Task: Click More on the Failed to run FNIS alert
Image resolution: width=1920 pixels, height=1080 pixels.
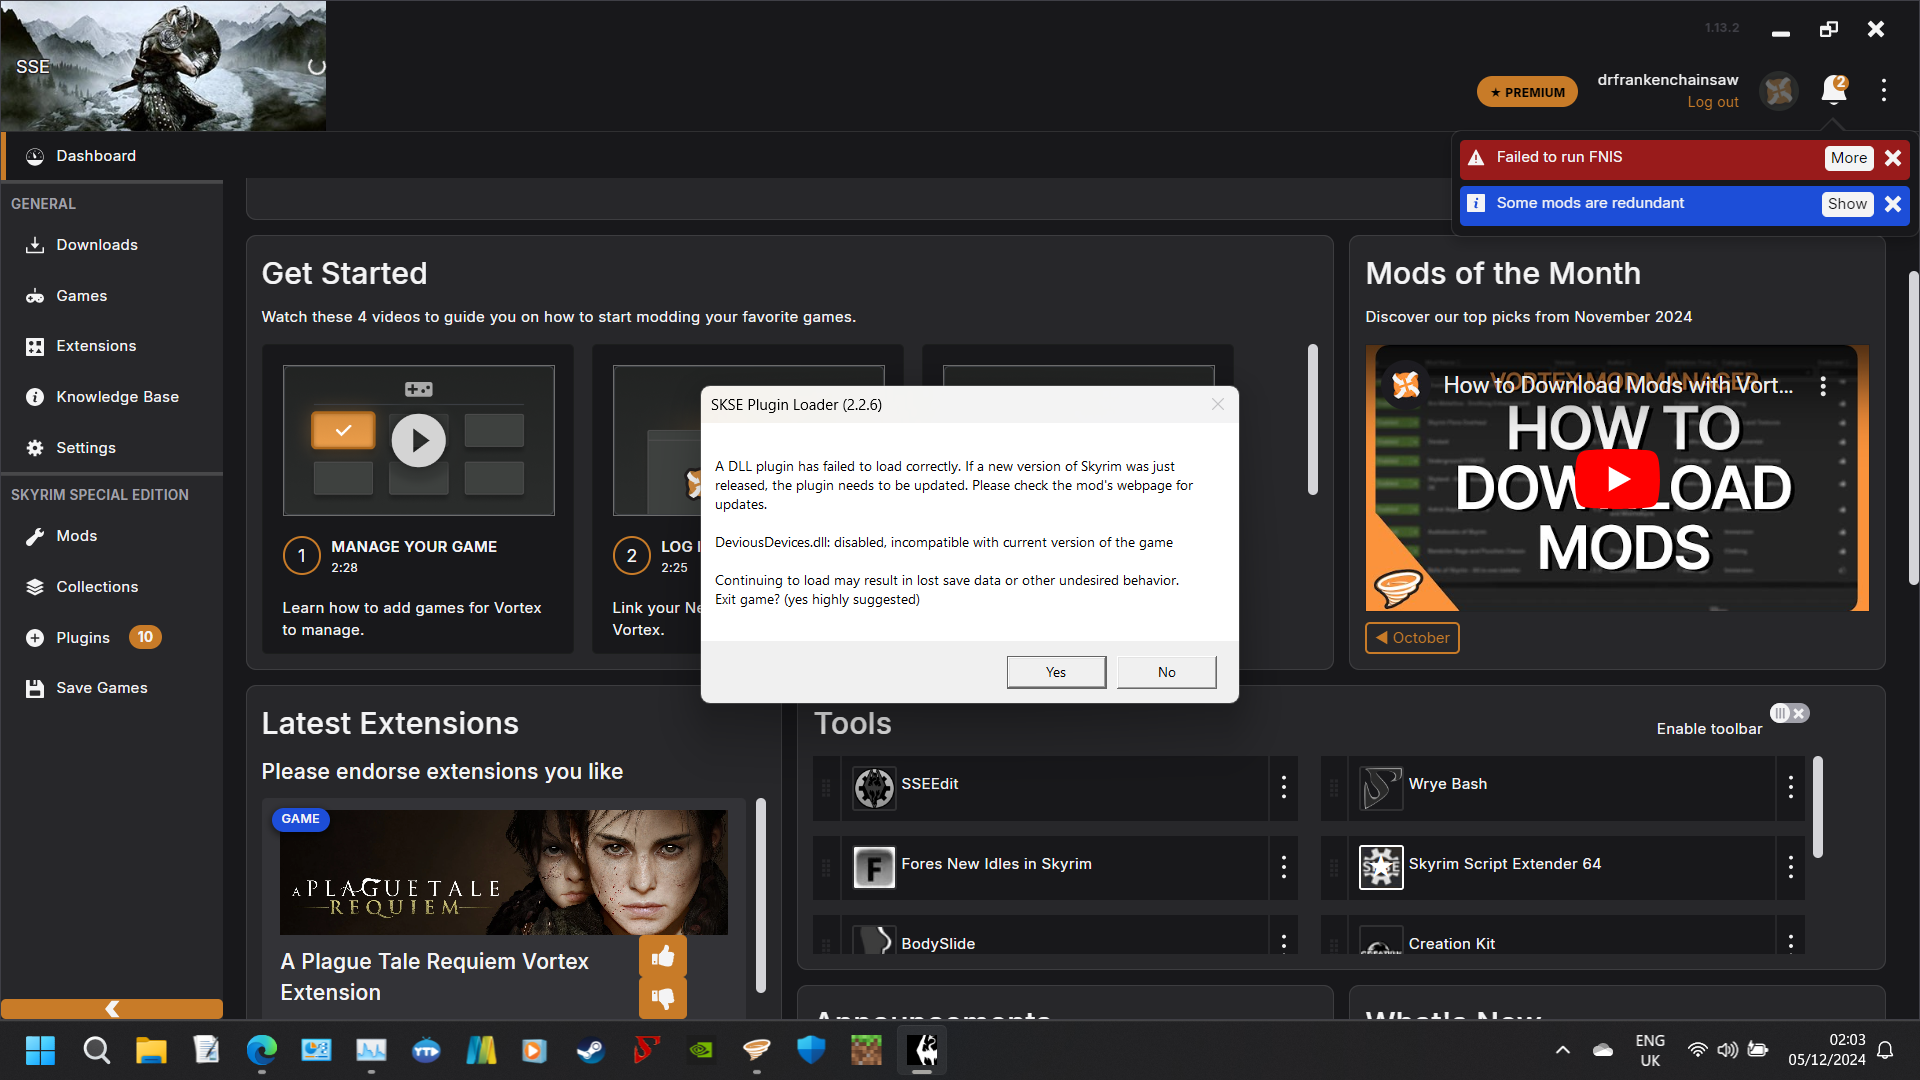Action: [1848, 157]
